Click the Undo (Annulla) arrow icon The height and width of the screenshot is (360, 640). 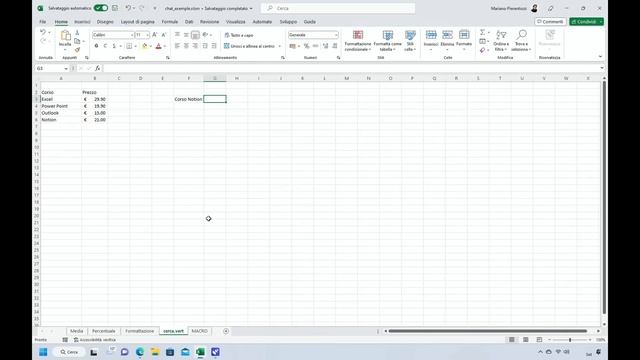(42, 32)
